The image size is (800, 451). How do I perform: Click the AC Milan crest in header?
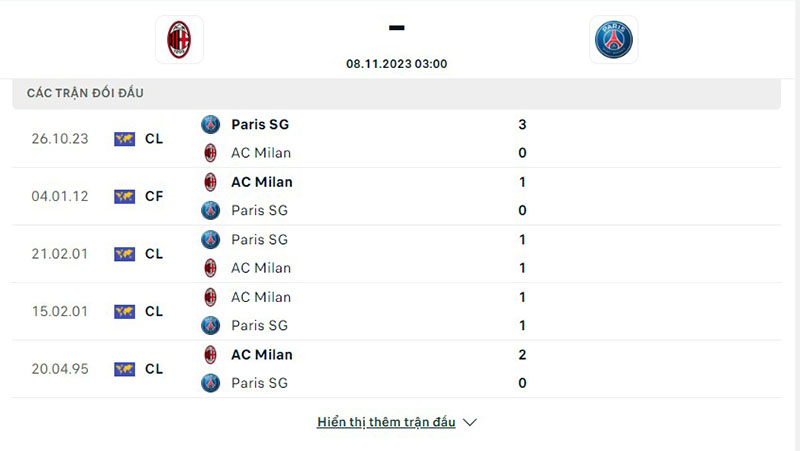(x=180, y=40)
